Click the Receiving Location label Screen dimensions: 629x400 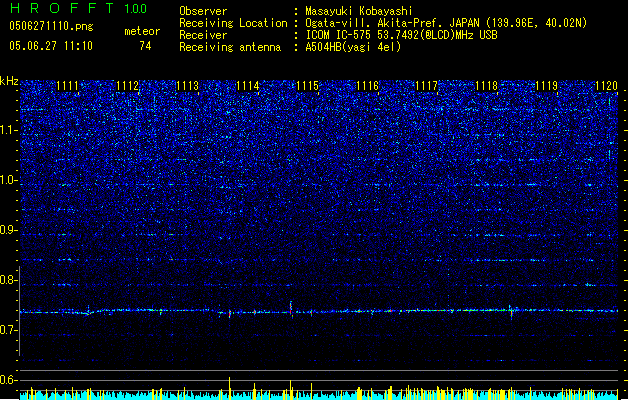point(233,23)
